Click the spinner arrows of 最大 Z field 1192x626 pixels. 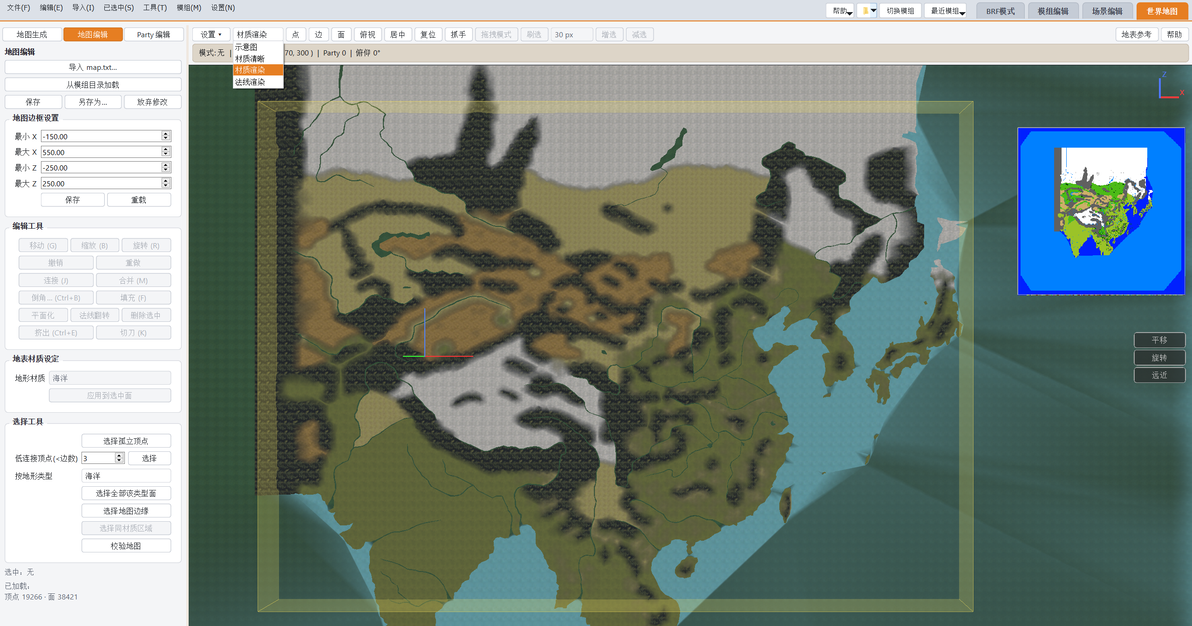pos(166,183)
